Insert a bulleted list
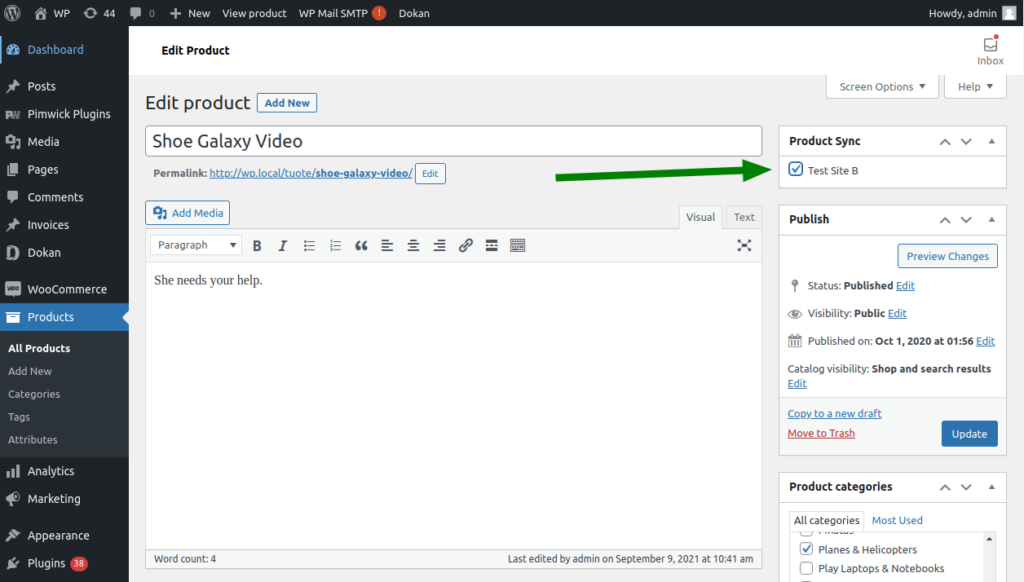The height and width of the screenshot is (582, 1024). click(309, 245)
